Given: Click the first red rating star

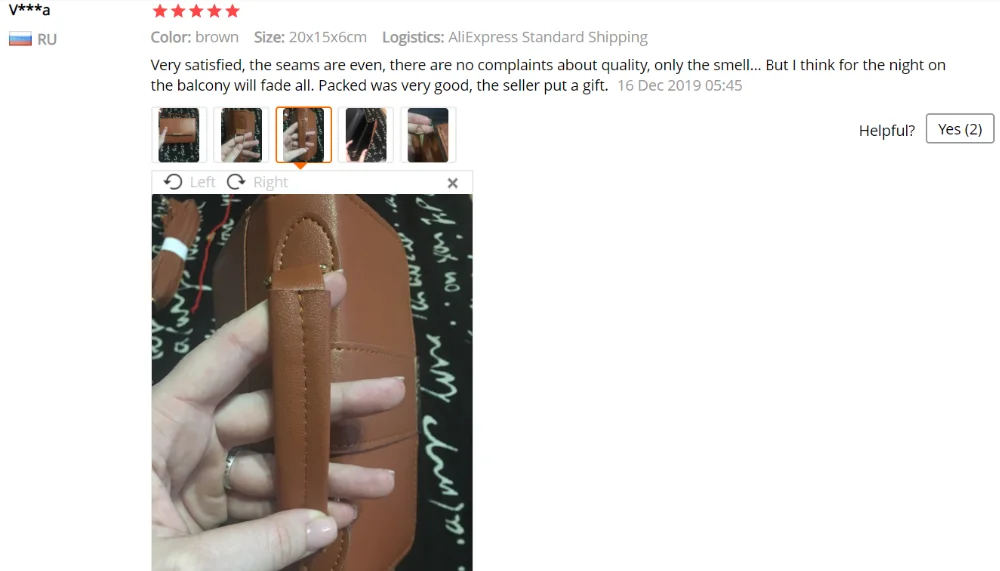Looking at the screenshot, I should click(x=160, y=11).
